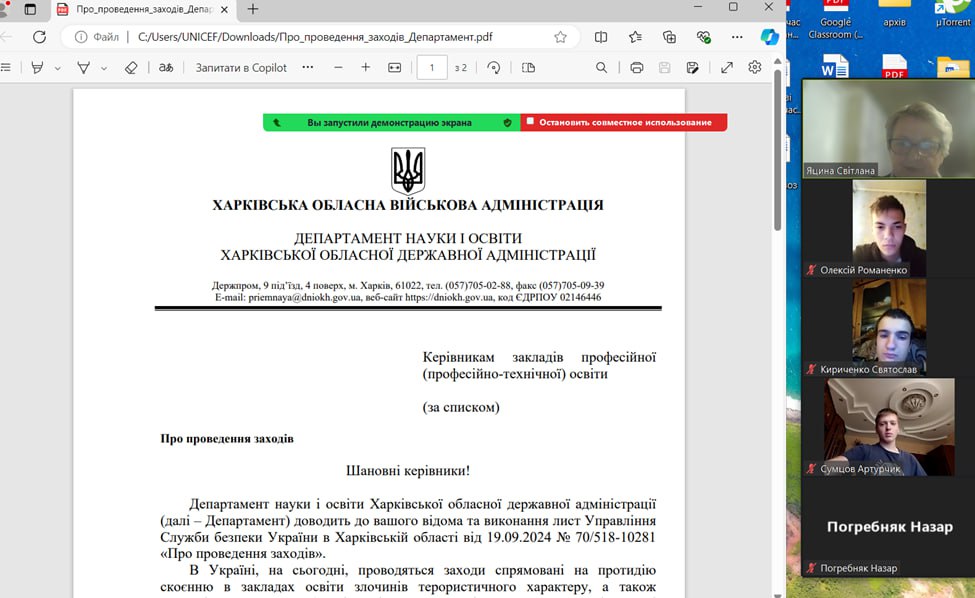
Task: Click the scrollbar up arrow
Action: point(777,62)
